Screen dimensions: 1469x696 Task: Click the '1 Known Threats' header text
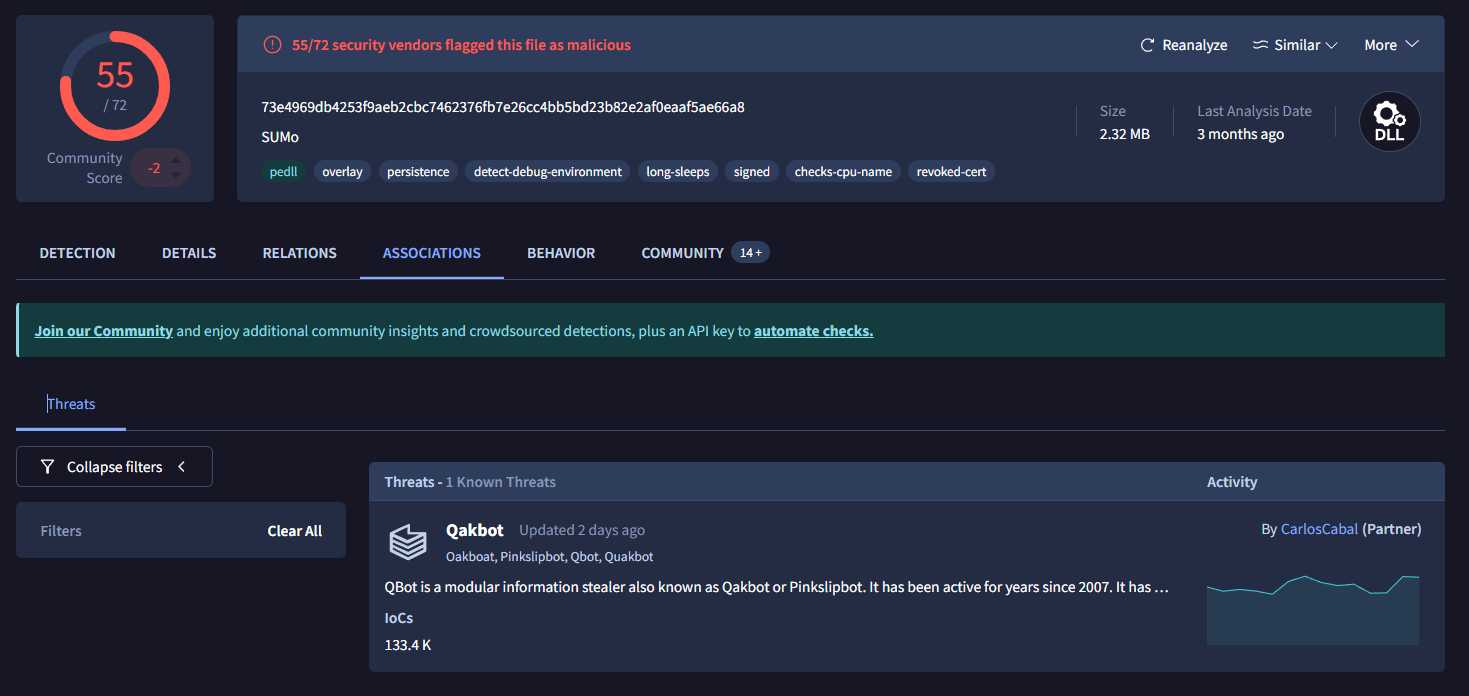click(x=501, y=482)
